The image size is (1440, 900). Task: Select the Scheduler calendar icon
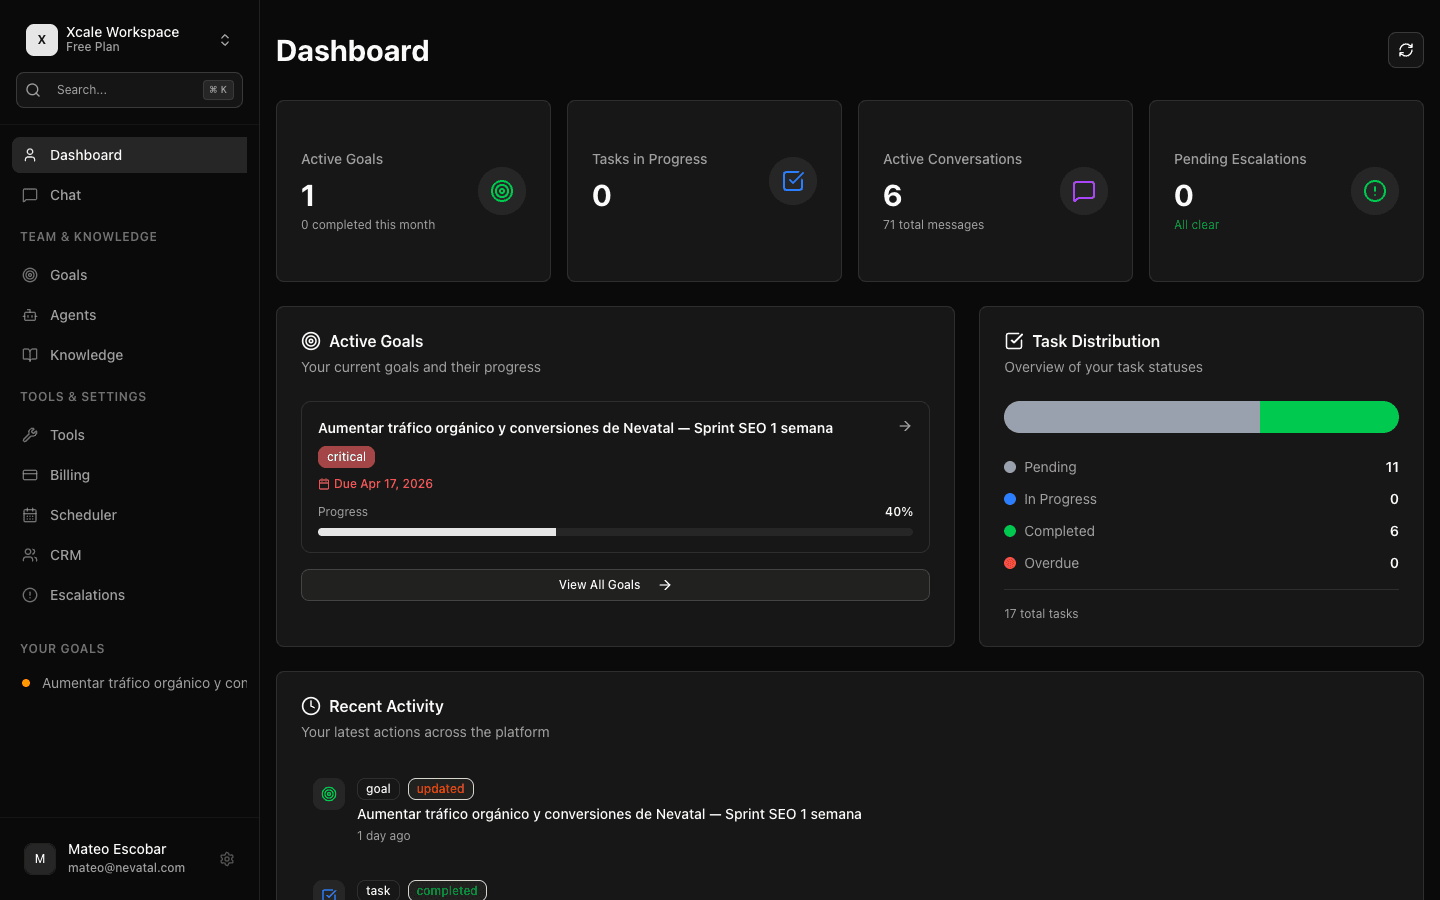point(30,515)
